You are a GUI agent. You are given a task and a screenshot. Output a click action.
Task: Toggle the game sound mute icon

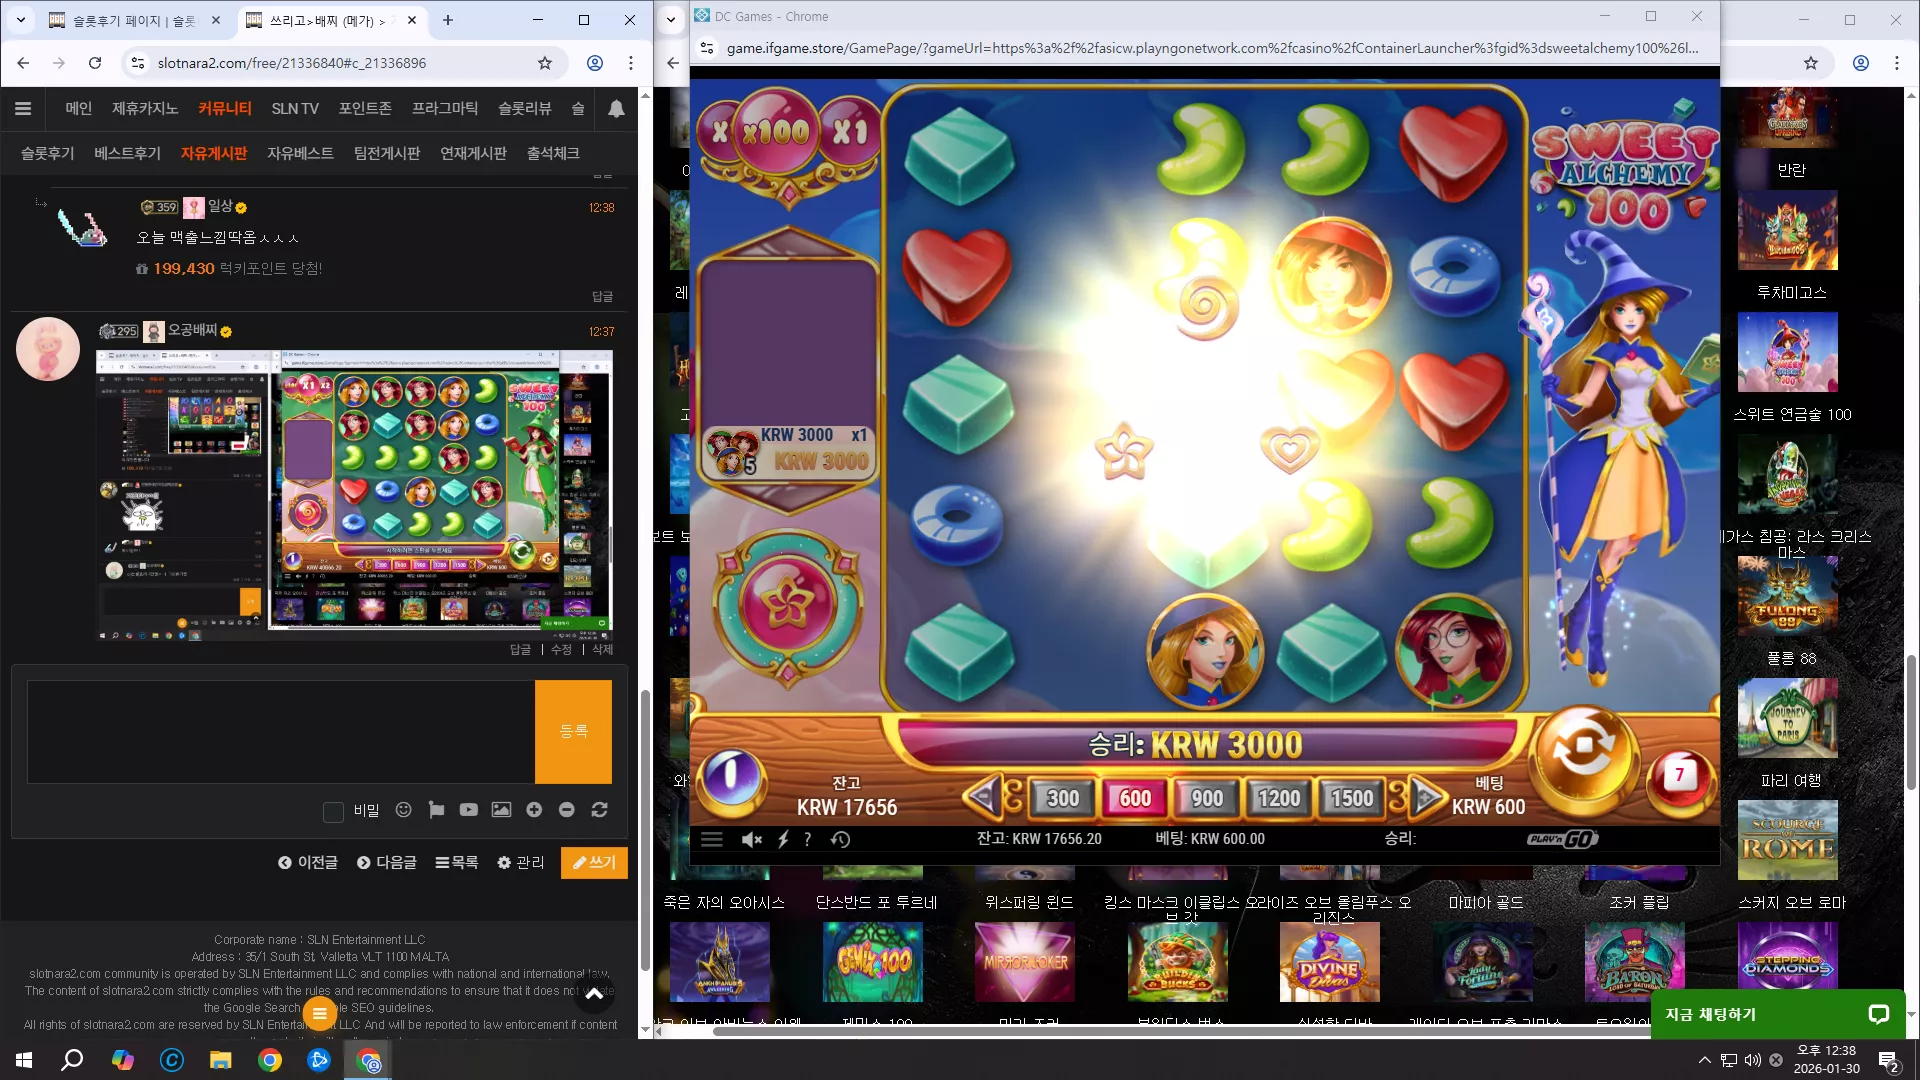point(752,840)
